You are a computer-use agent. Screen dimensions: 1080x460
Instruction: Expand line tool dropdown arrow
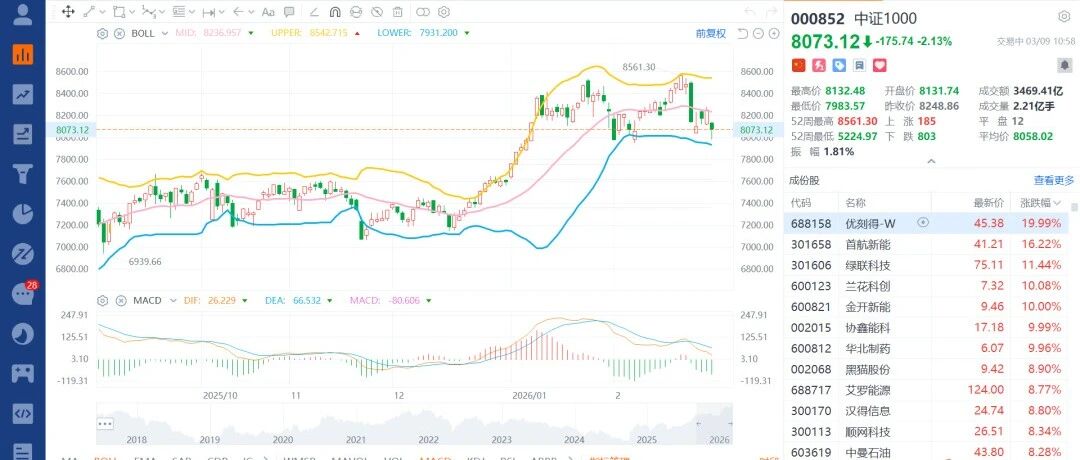pyautogui.click(x=103, y=12)
